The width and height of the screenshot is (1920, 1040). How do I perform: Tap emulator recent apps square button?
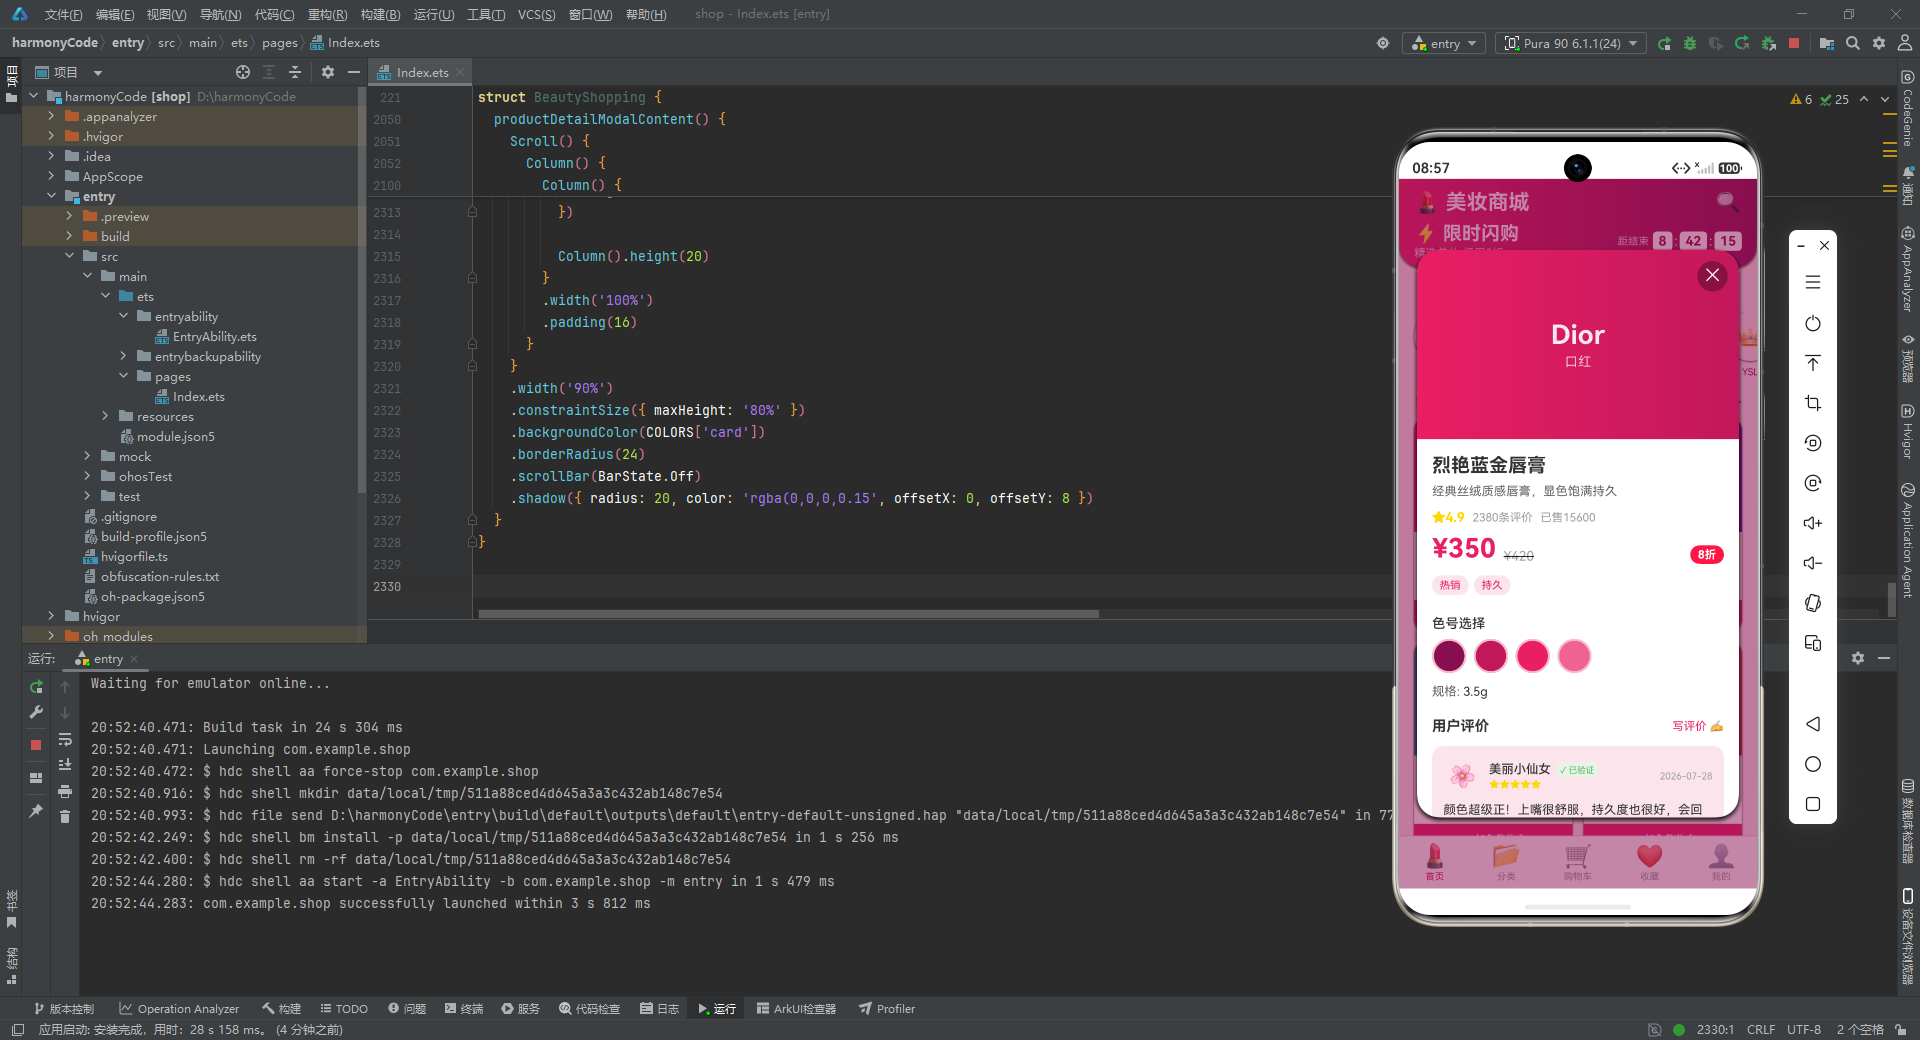point(1813,804)
